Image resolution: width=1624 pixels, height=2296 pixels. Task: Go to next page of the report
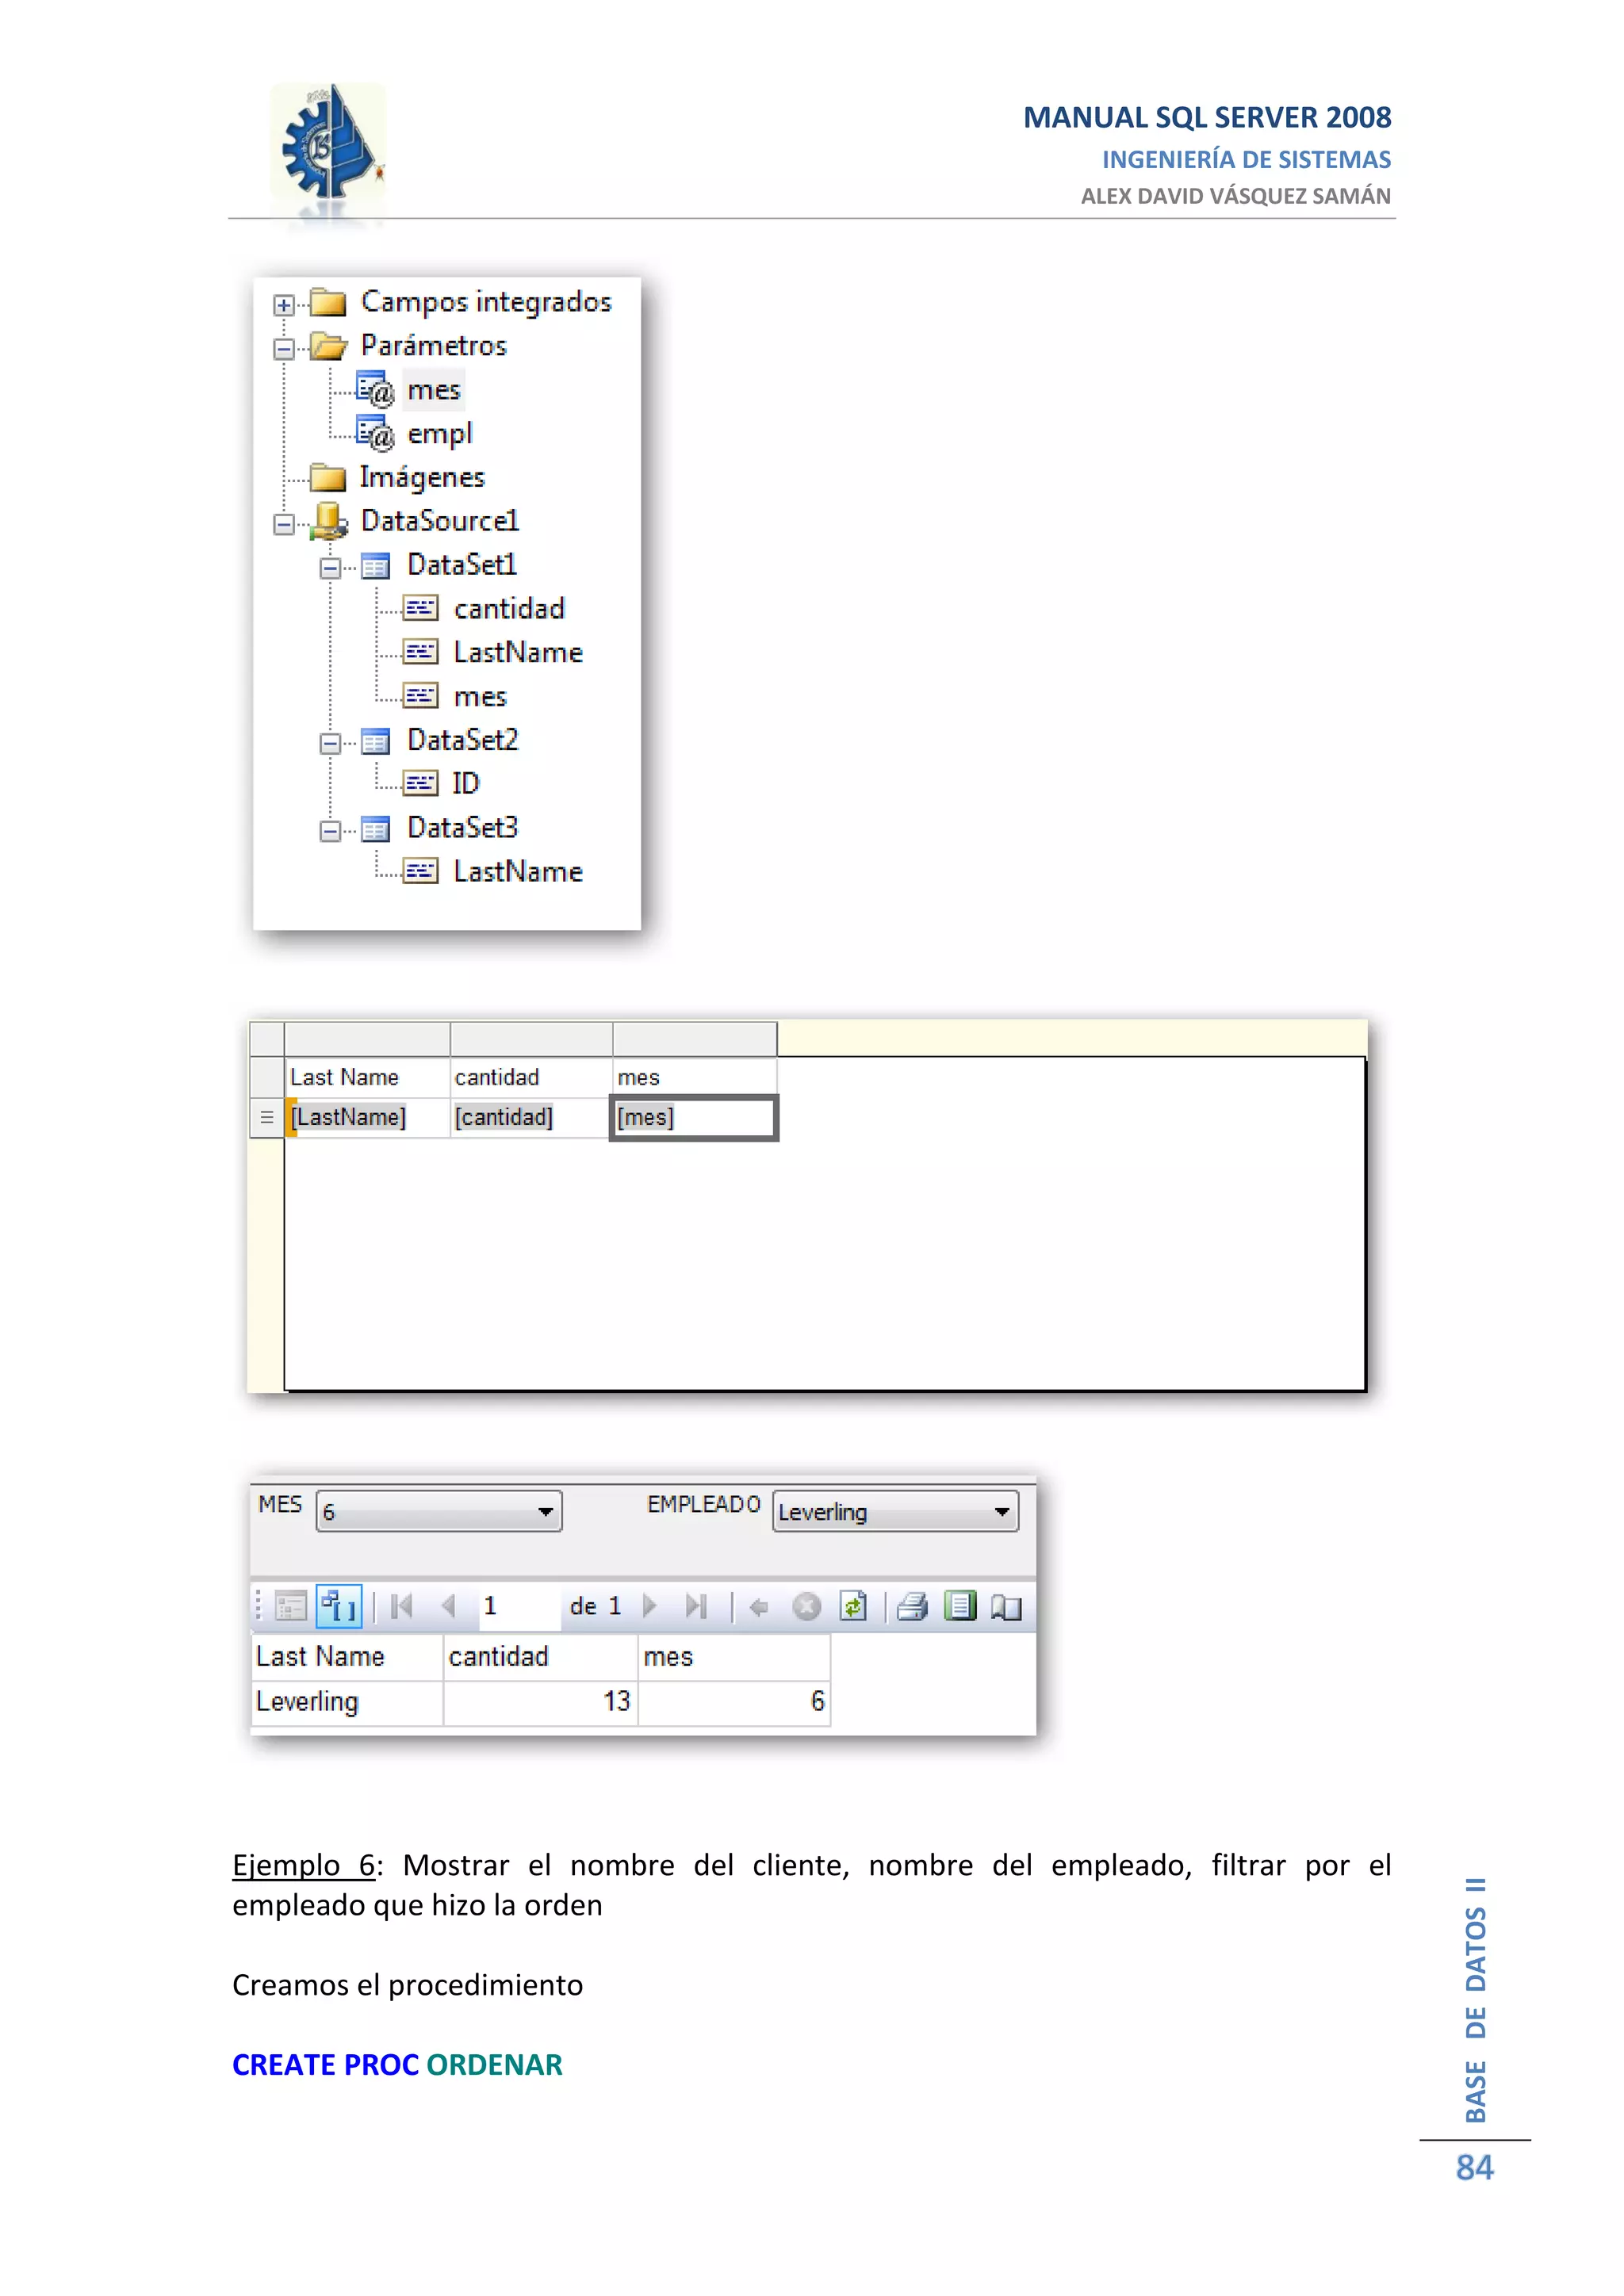[x=650, y=1607]
